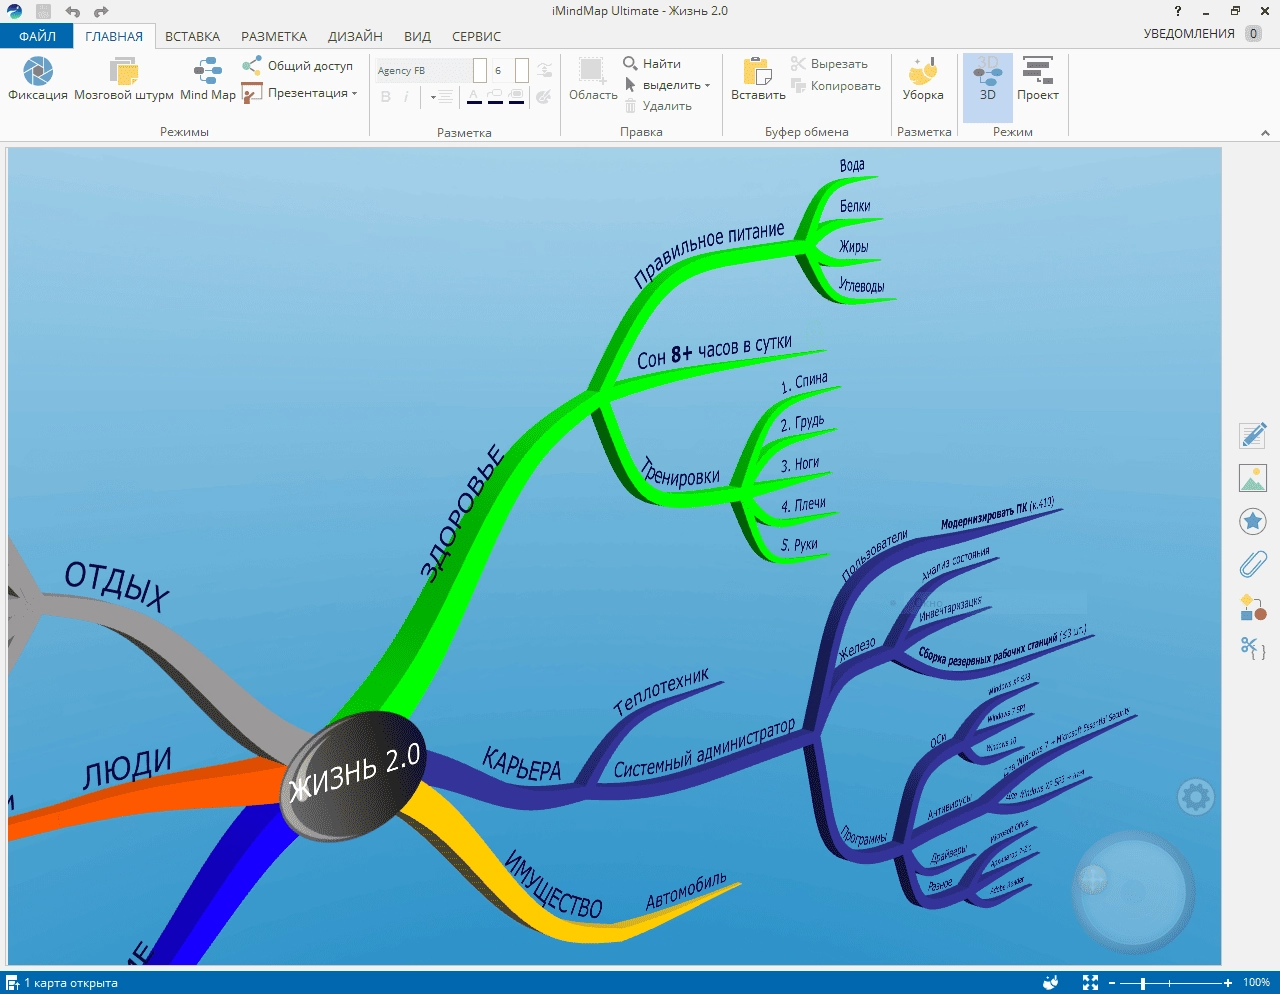Open выделить selection dropdown
1280x994 pixels.
(x=667, y=85)
